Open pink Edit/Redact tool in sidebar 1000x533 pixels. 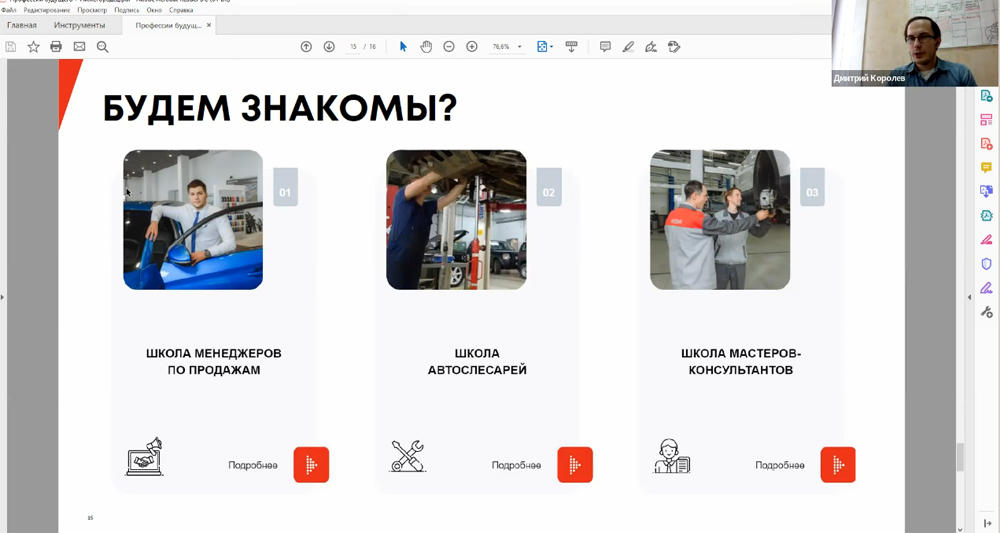(986, 240)
